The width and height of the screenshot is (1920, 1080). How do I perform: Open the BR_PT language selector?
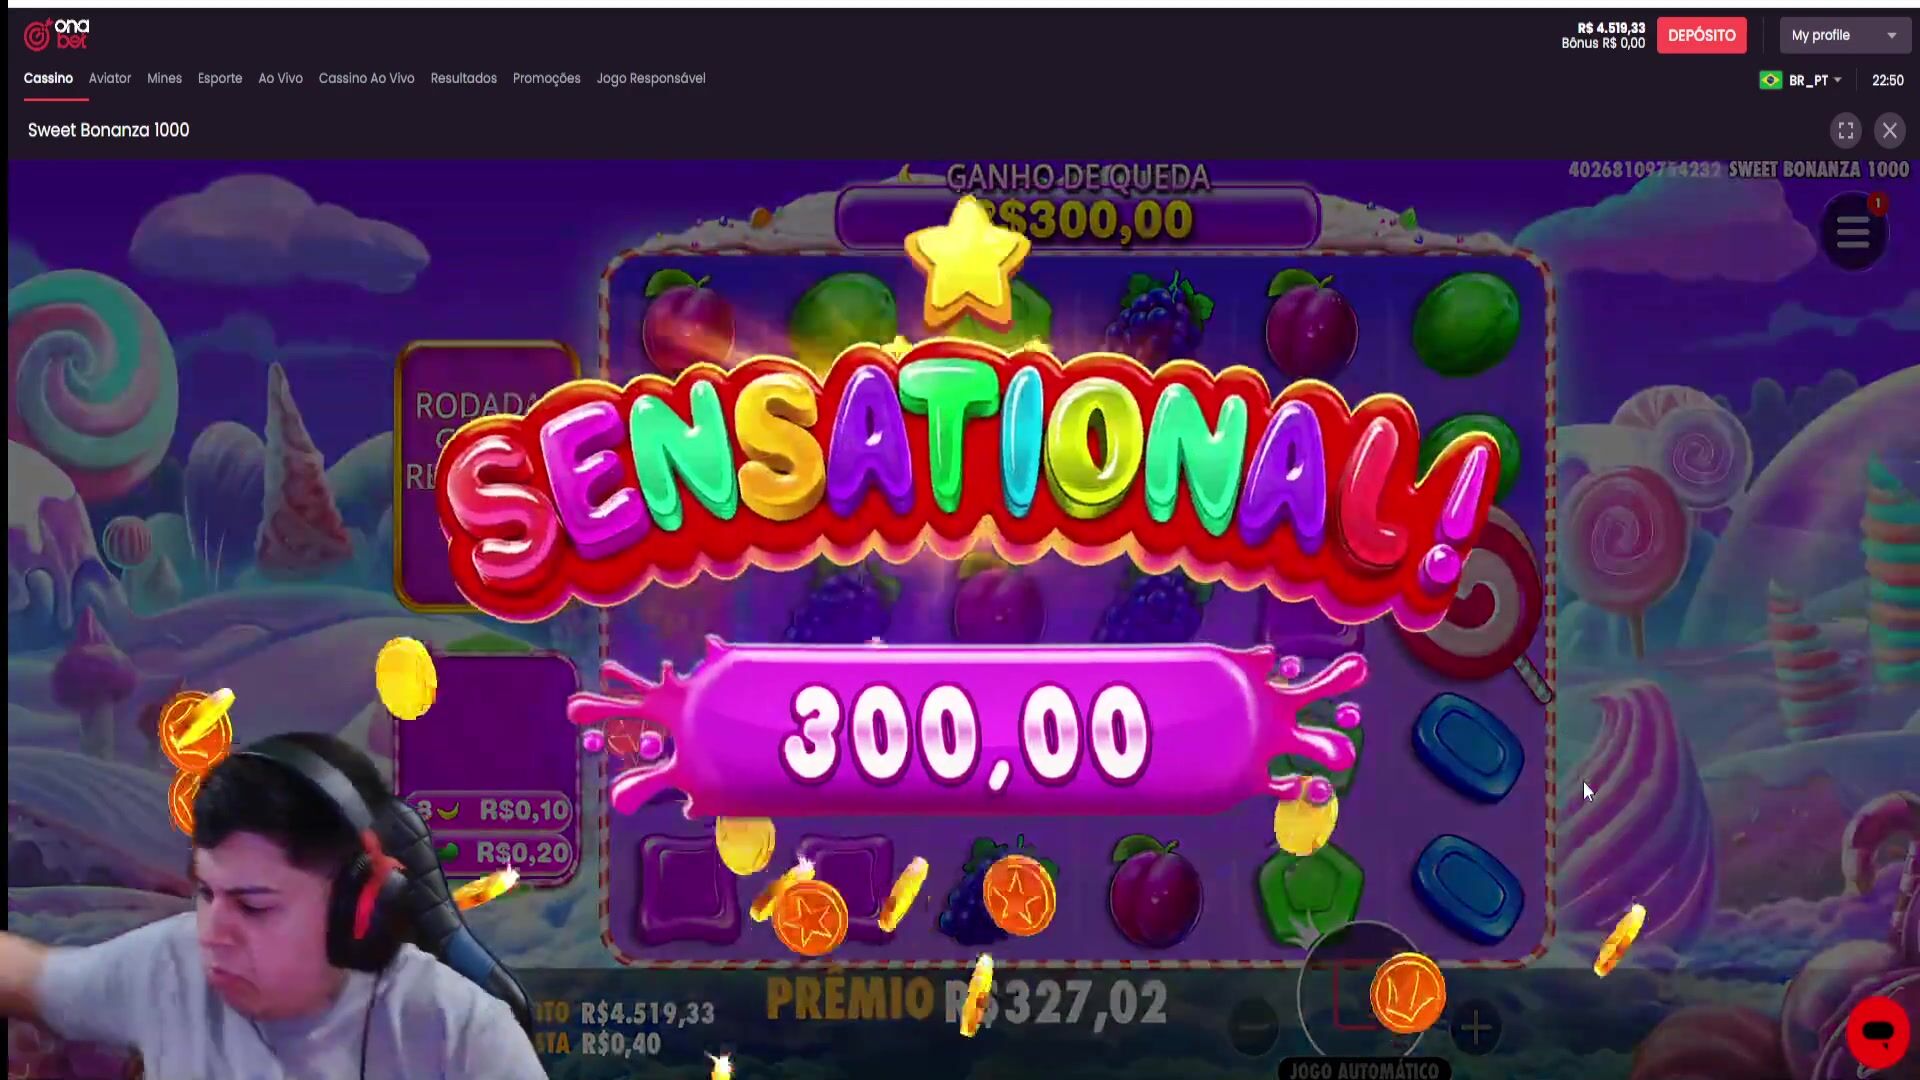pyautogui.click(x=1815, y=80)
